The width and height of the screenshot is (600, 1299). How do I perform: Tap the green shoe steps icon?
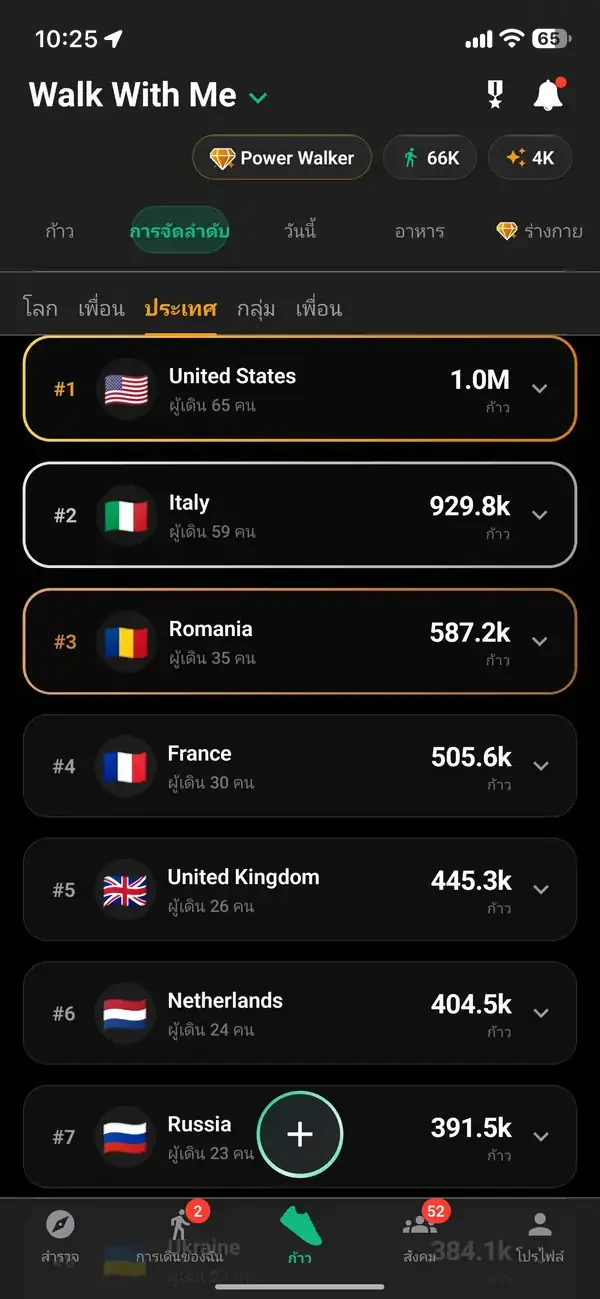[x=300, y=1225]
